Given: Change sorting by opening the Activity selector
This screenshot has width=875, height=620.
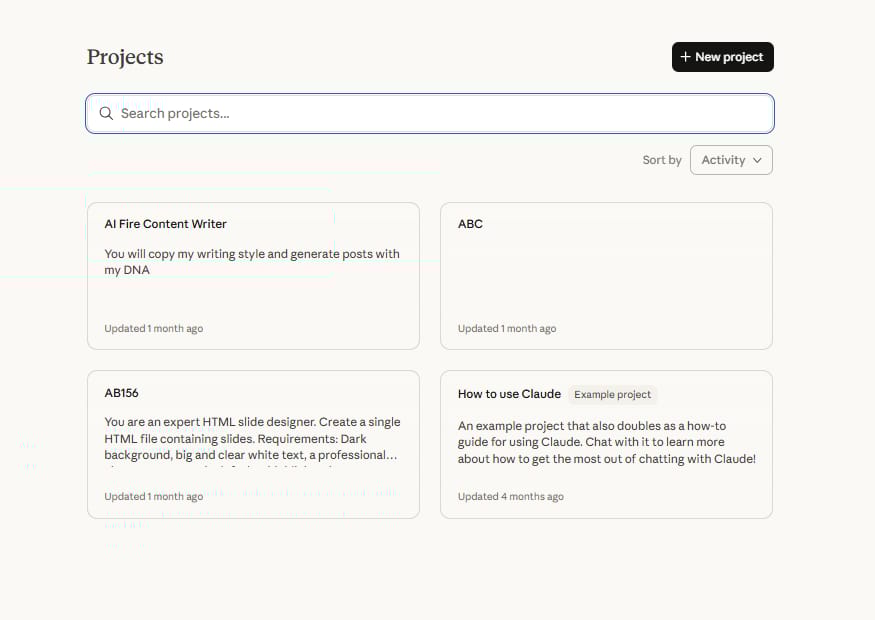Looking at the screenshot, I should (731, 160).
